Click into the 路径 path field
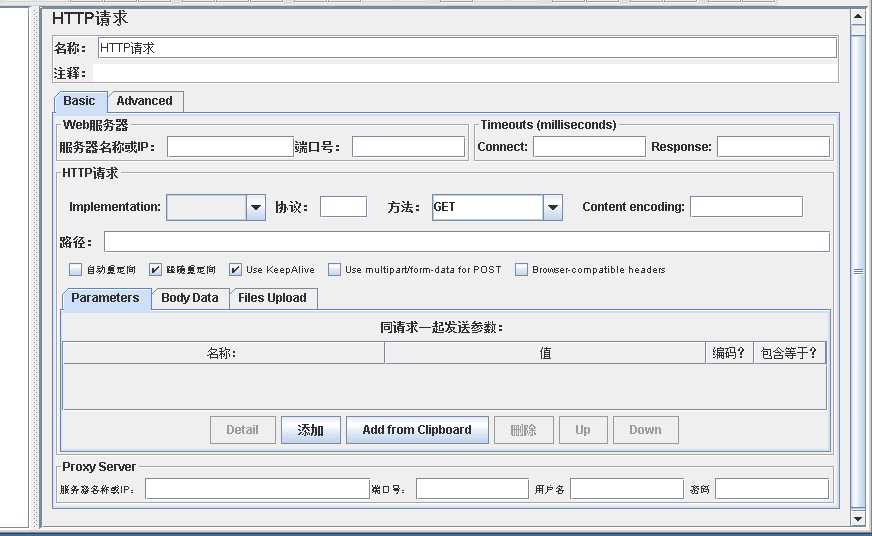The image size is (872, 536). 466,242
